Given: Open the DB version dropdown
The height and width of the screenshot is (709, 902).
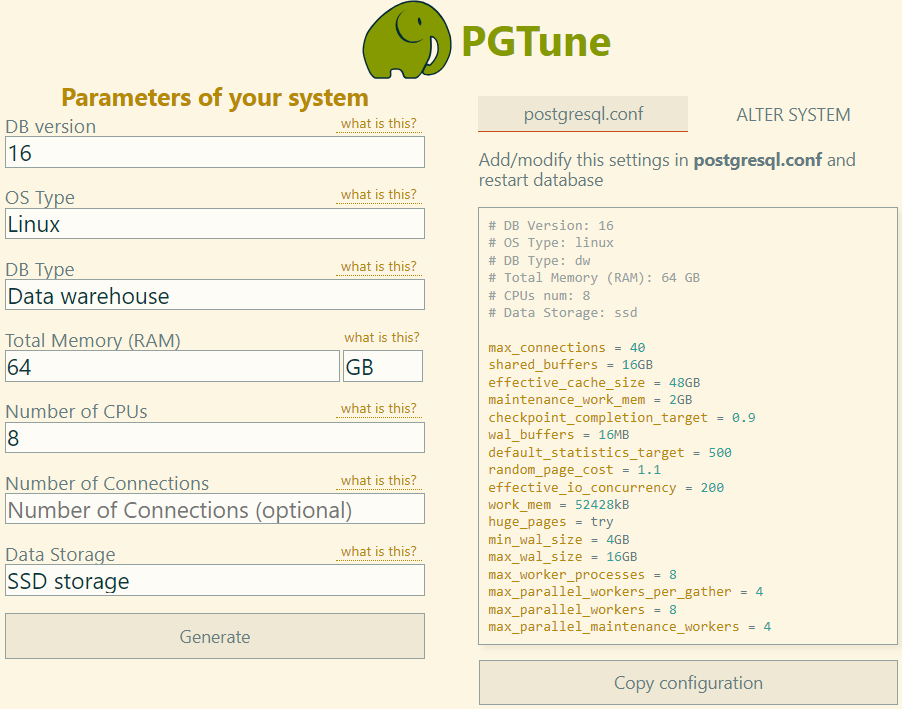Looking at the screenshot, I should (214, 151).
